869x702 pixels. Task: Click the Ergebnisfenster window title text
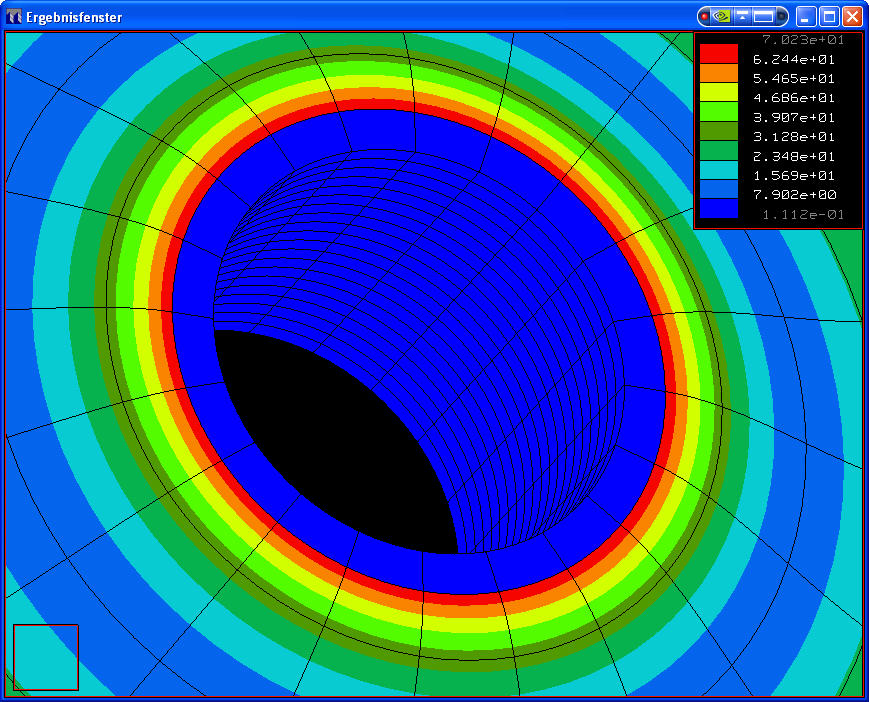74,18
